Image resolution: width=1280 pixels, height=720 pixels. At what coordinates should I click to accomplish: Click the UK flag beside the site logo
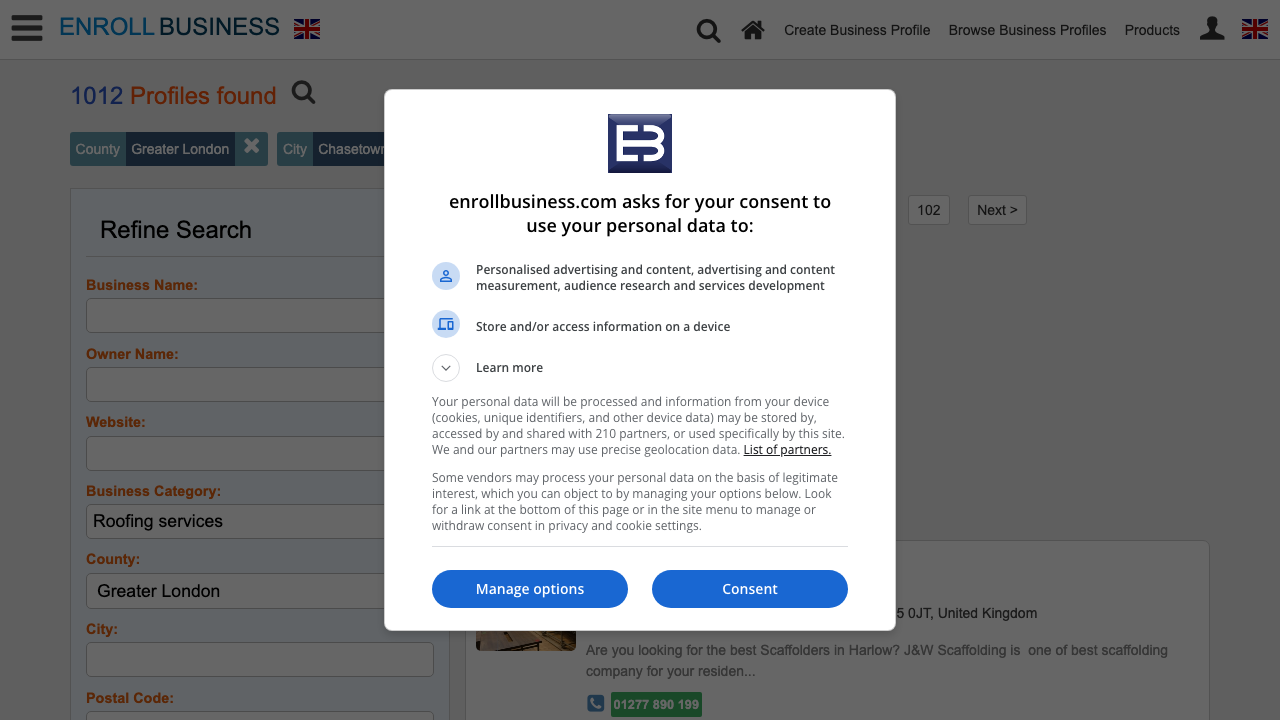(307, 29)
